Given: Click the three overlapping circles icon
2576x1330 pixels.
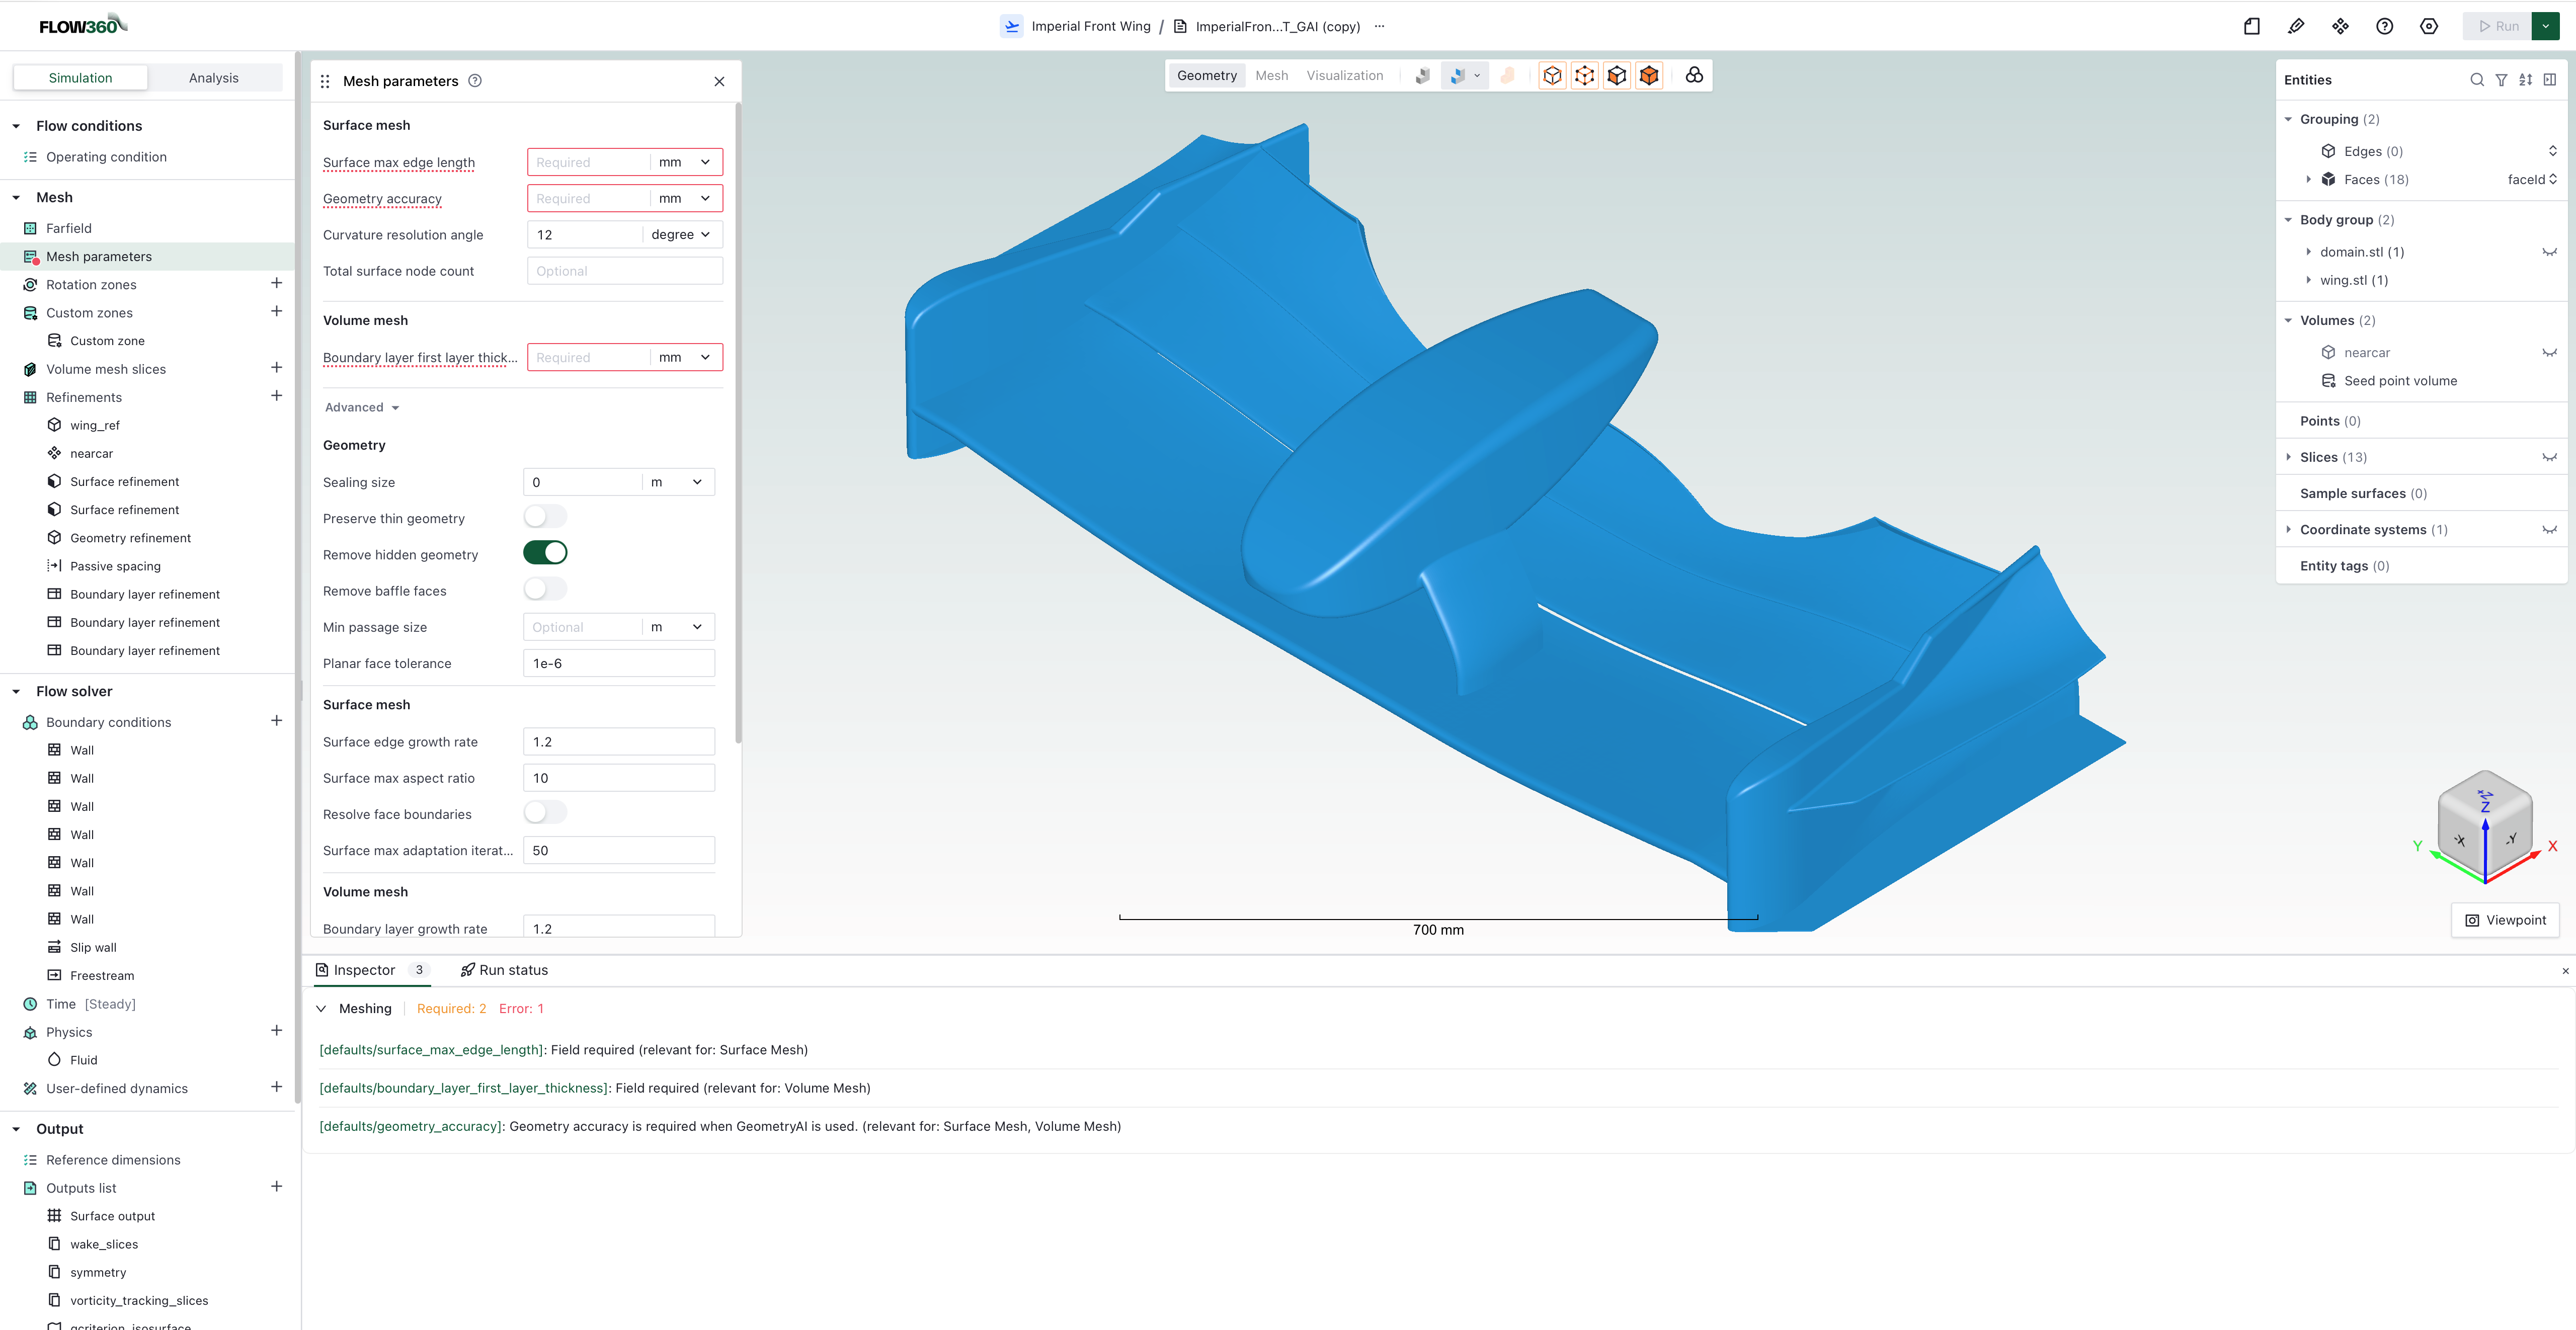Looking at the screenshot, I should click(1694, 76).
